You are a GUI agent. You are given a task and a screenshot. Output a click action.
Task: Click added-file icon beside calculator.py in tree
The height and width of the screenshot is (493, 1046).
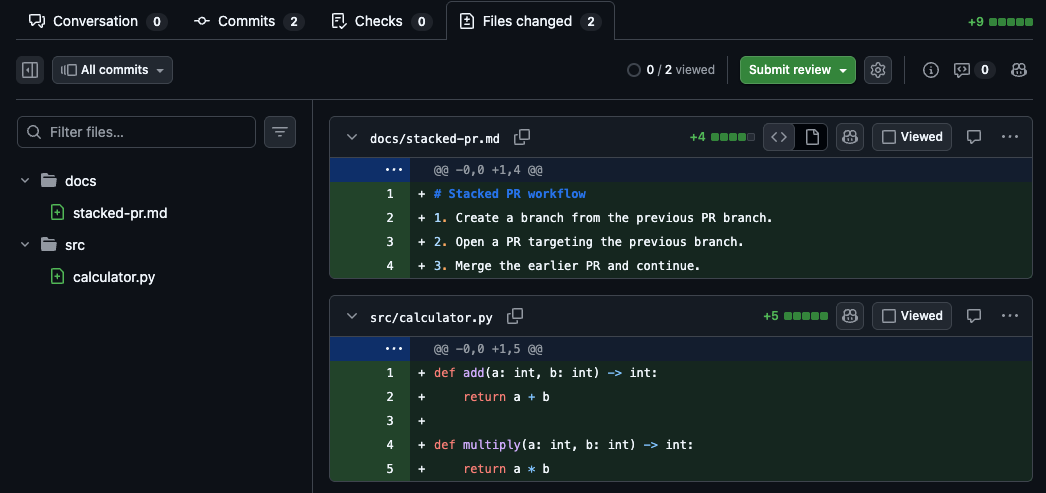point(58,277)
